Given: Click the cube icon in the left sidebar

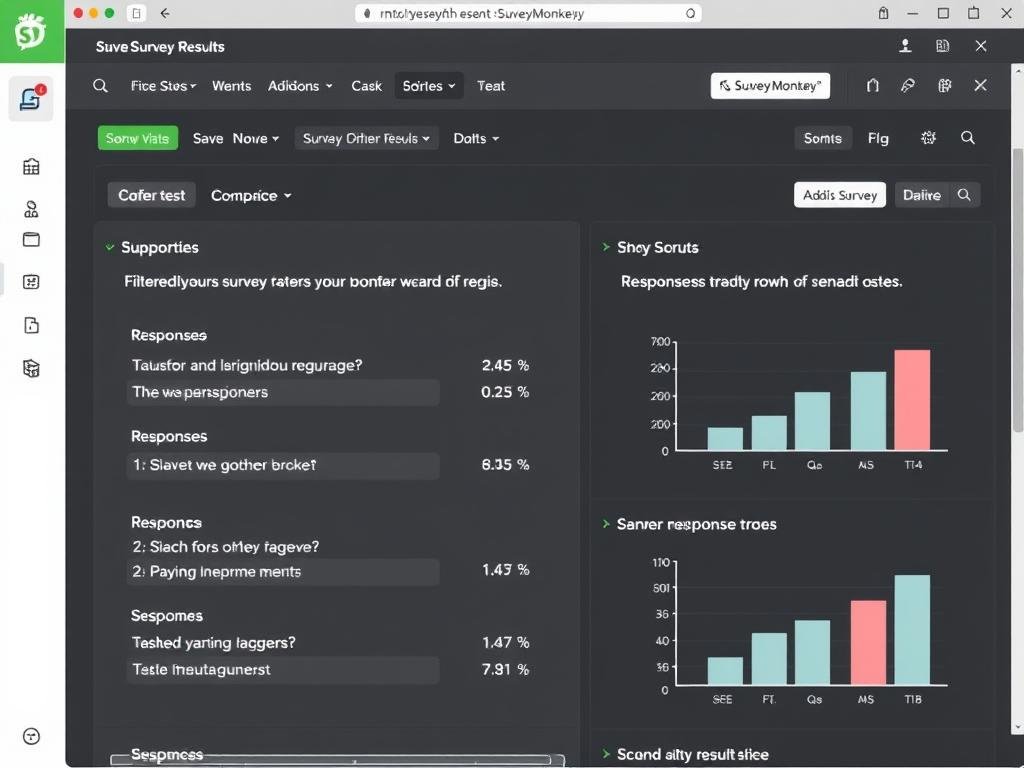Looking at the screenshot, I should [x=31, y=368].
